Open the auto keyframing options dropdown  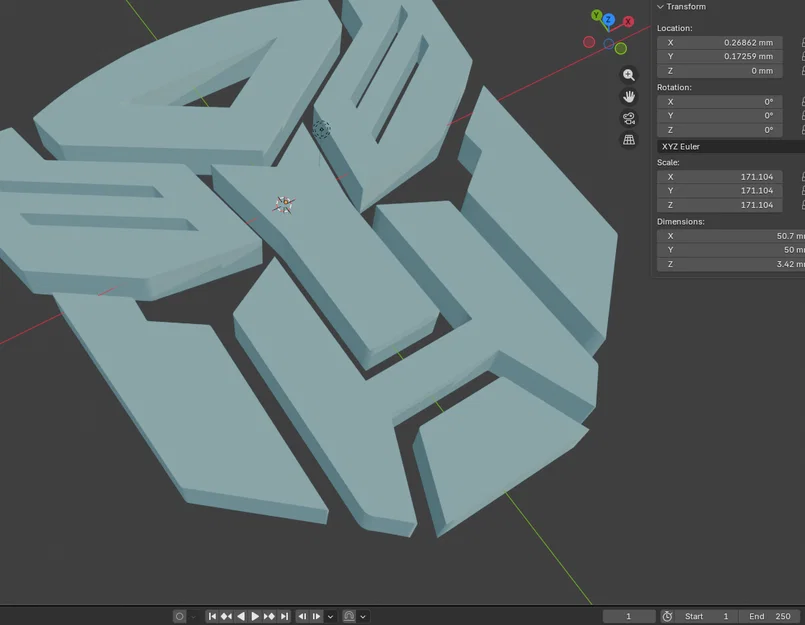point(193,616)
